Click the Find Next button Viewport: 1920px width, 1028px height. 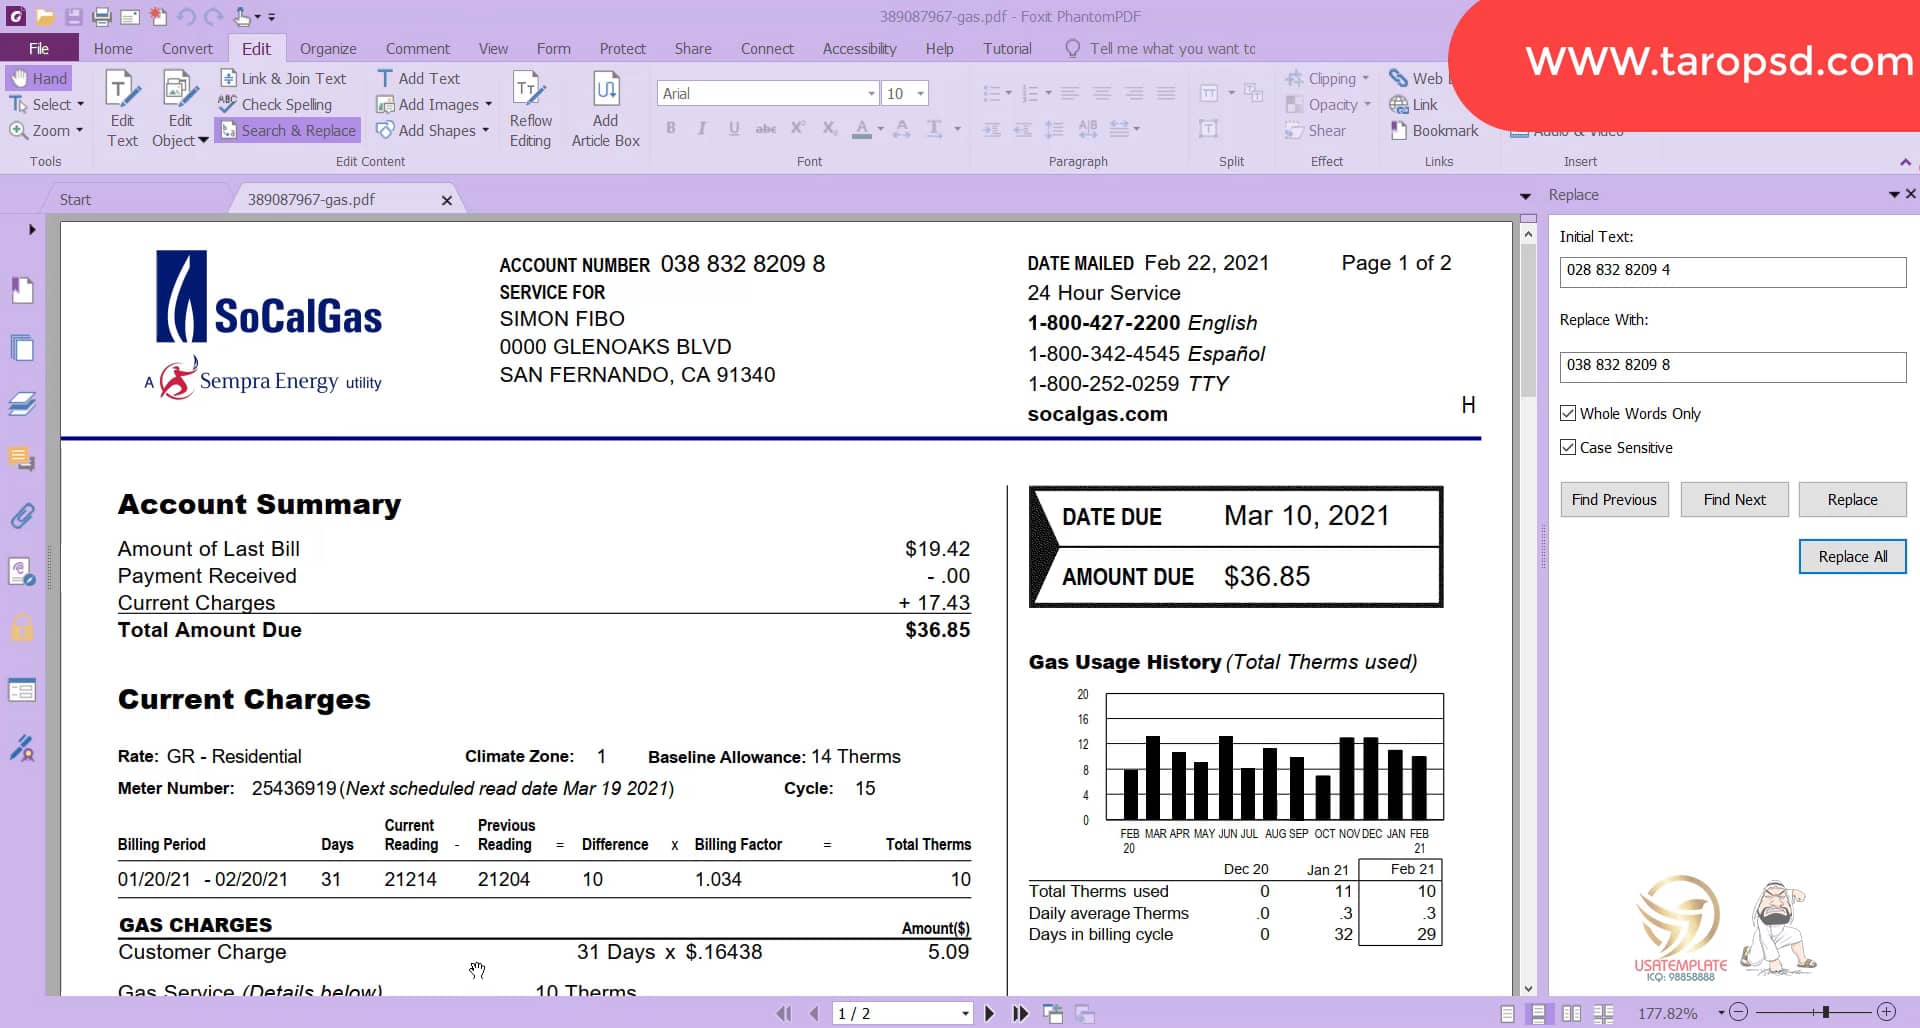[x=1734, y=499]
